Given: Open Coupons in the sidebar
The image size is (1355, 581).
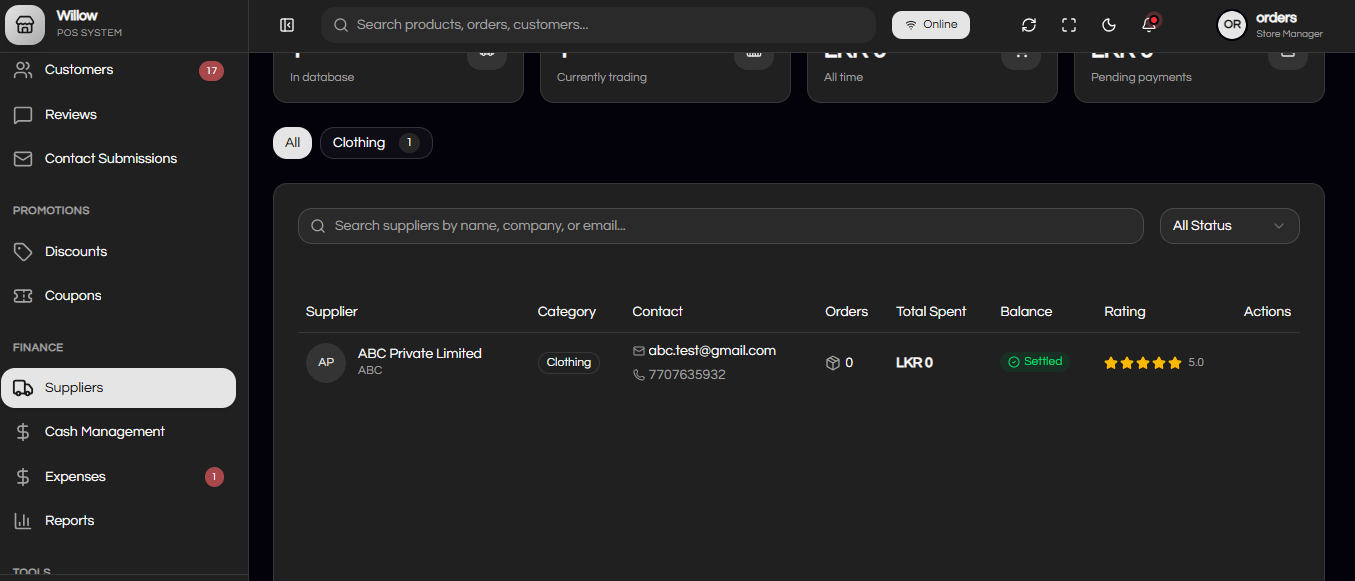Looking at the screenshot, I should pos(118,296).
